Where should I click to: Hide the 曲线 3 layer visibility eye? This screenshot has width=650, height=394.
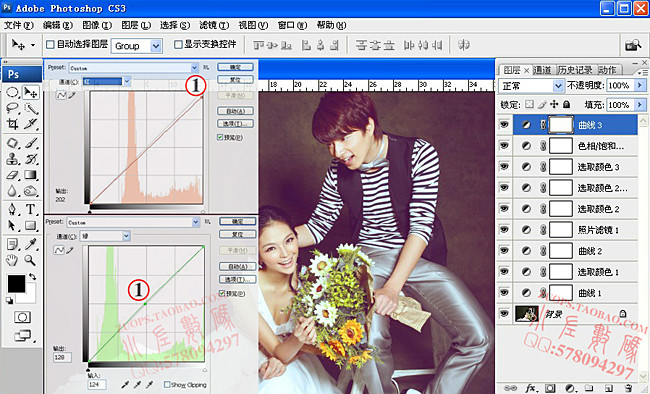click(x=504, y=124)
